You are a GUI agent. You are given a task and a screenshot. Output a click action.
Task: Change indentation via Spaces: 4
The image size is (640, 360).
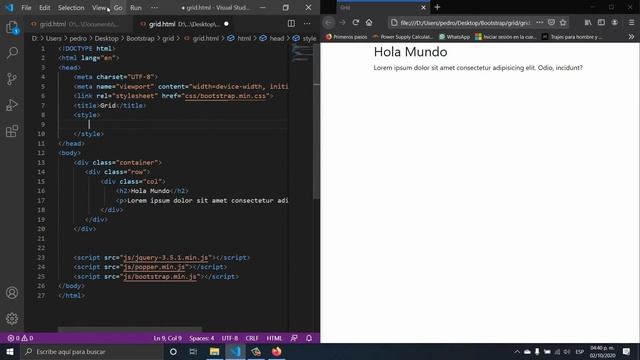(x=202, y=338)
